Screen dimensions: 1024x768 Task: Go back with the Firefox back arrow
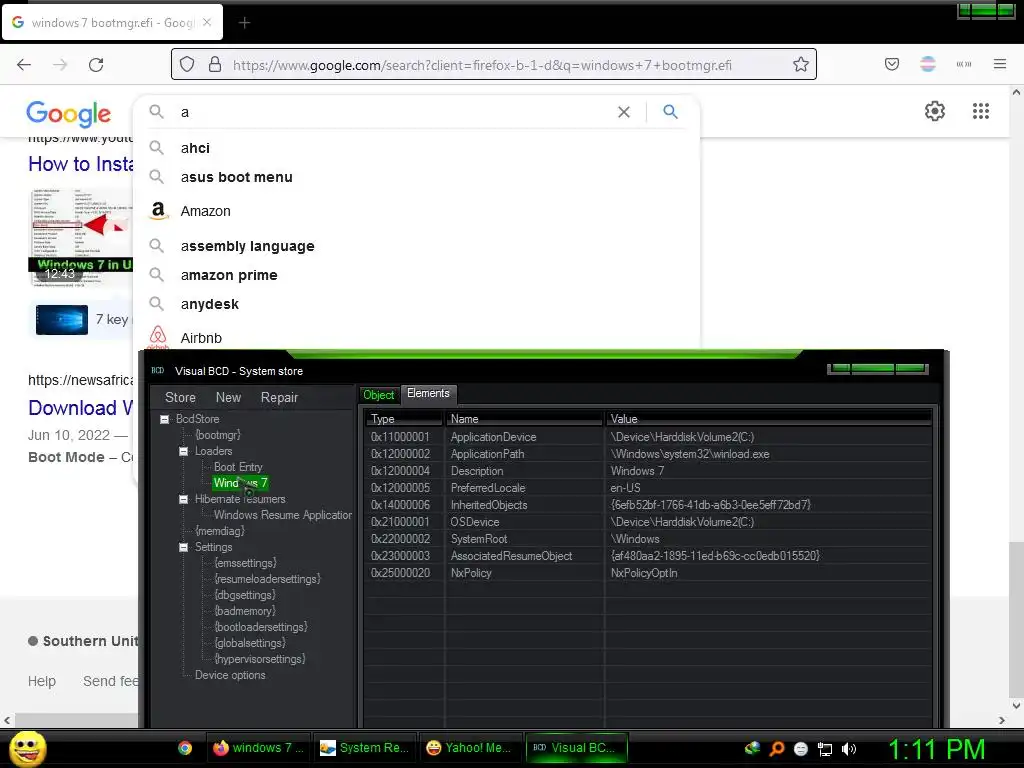point(24,65)
